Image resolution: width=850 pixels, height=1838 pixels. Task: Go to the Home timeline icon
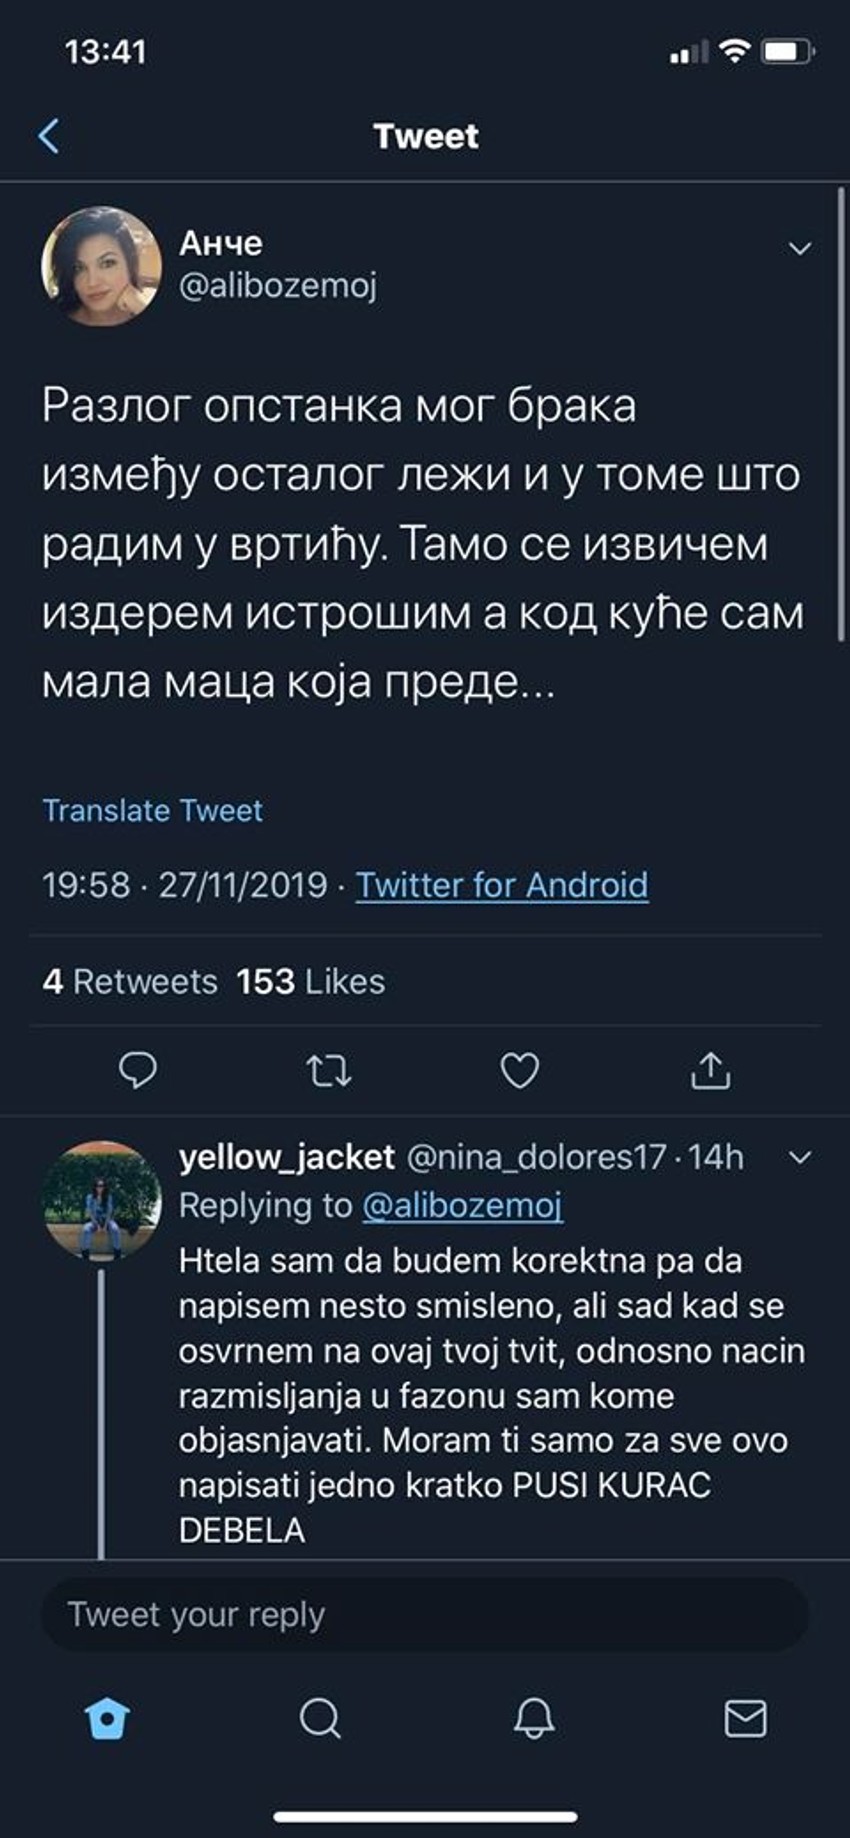tap(107, 1717)
